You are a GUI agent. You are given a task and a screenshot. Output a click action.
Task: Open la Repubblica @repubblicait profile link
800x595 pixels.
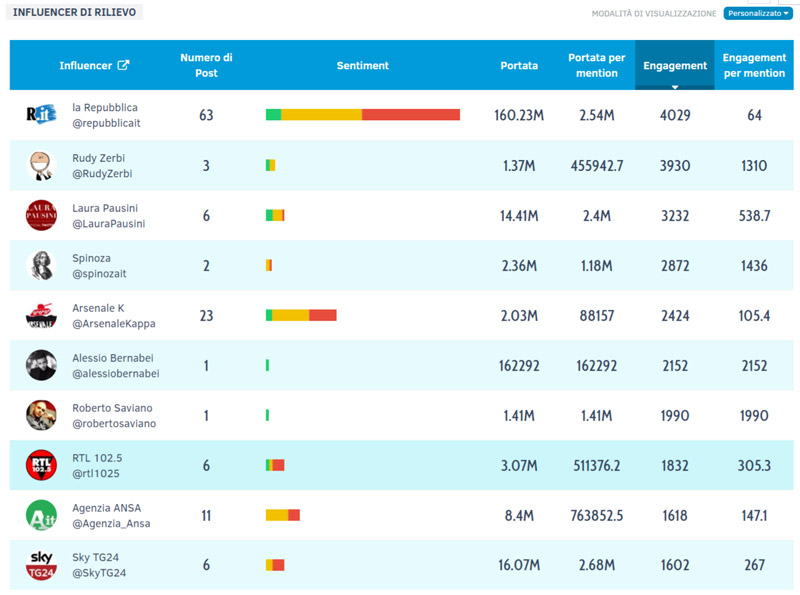click(106, 115)
